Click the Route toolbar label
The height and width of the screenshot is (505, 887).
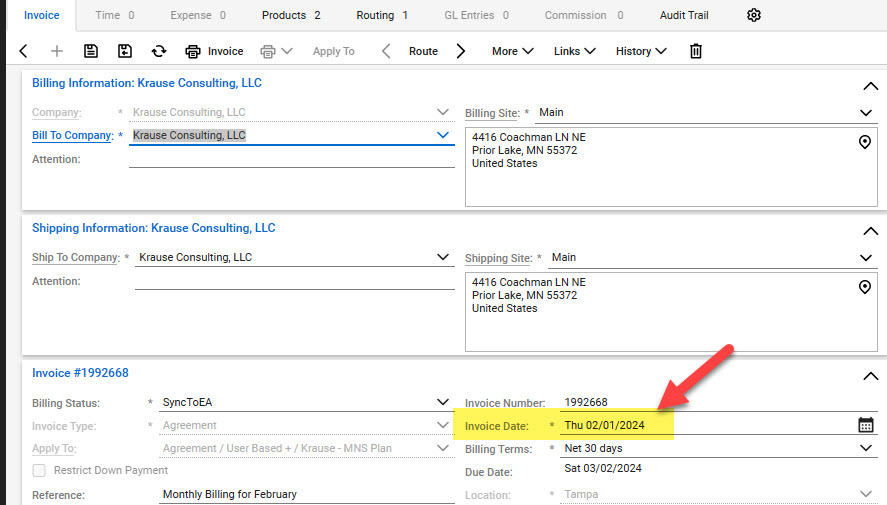coord(423,51)
